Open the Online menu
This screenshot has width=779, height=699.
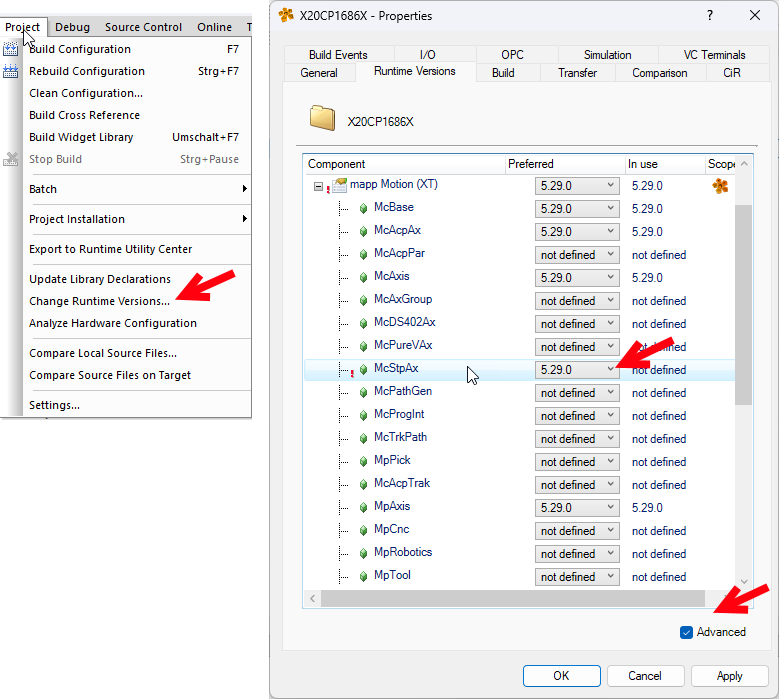click(214, 27)
